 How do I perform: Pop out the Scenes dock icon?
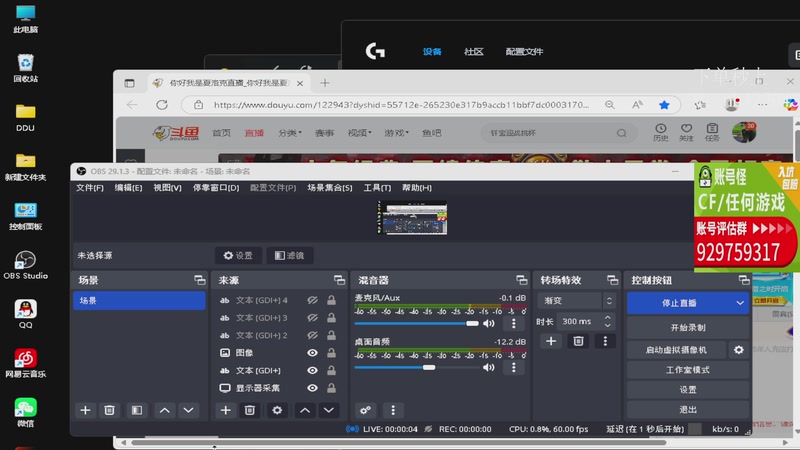(199, 280)
